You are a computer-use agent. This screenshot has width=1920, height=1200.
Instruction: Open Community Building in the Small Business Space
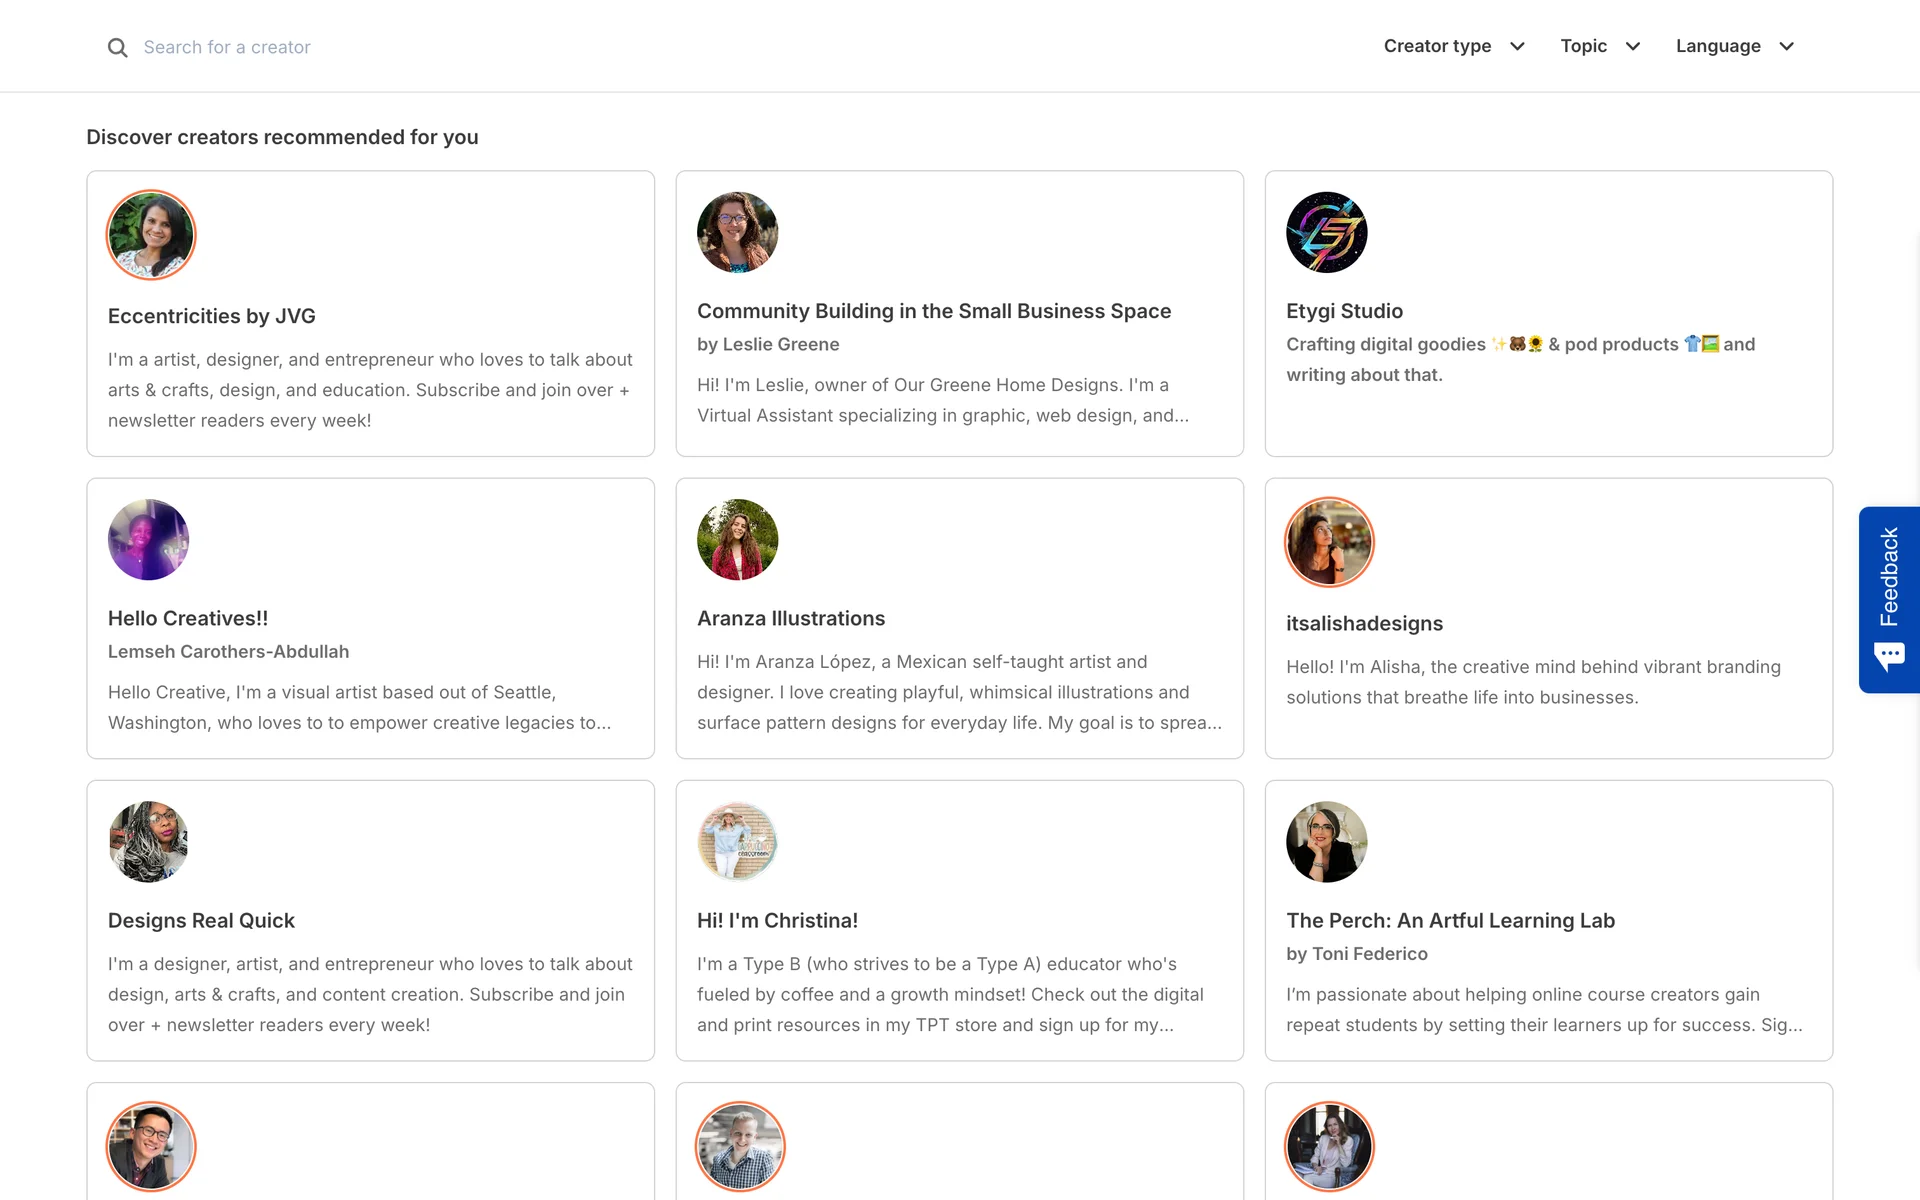(933, 311)
